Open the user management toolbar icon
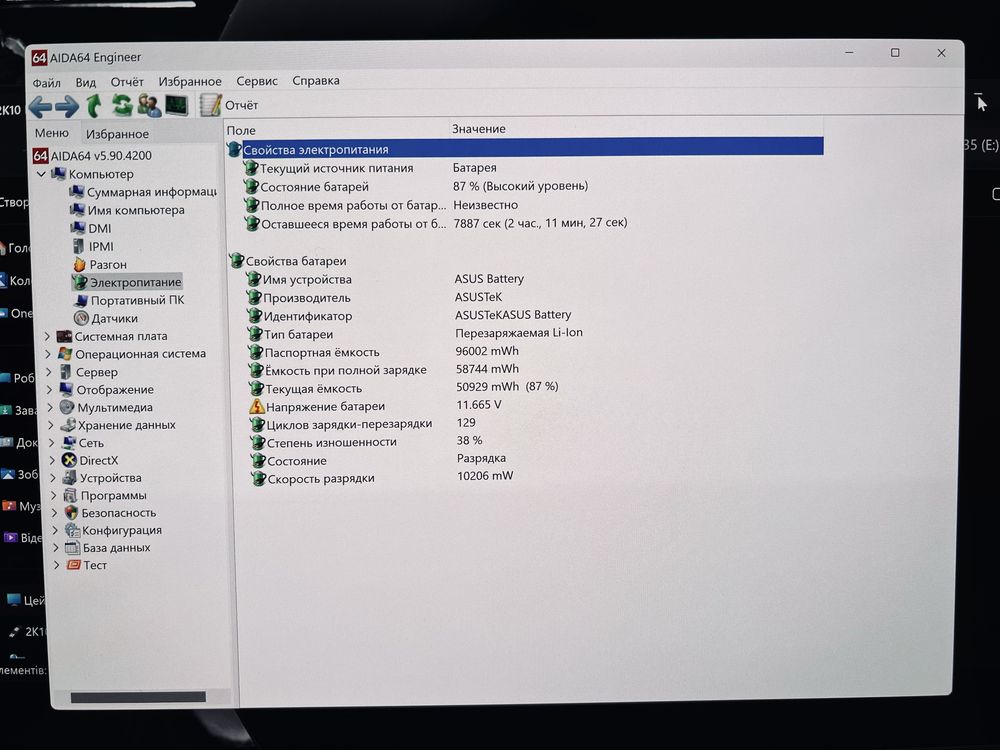 pyautogui.click(x=149, y=105)
